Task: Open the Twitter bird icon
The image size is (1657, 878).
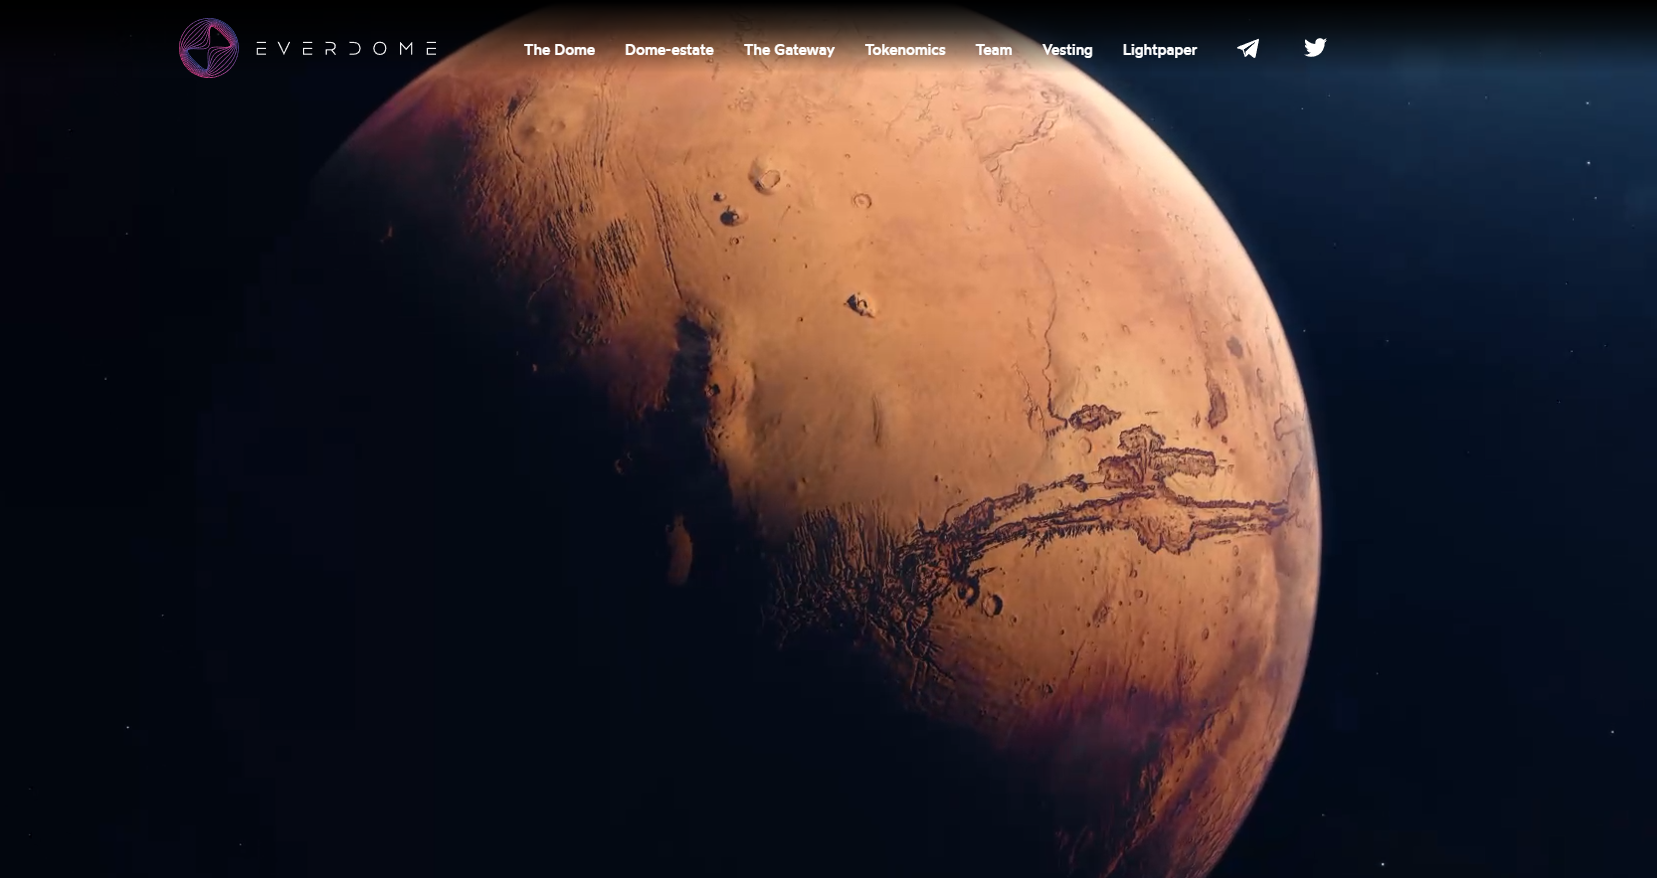Action: coord(1315,47)
